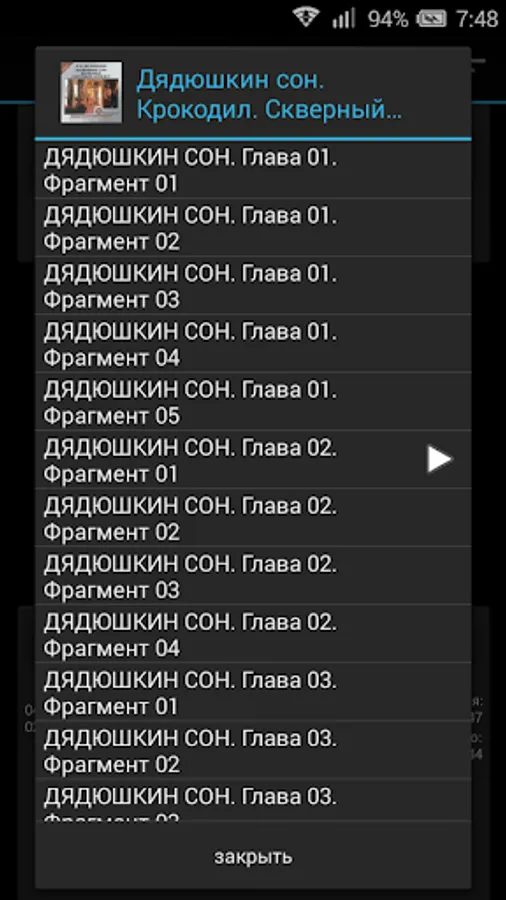Tap the signal strength icon
The width and height of the screenshot is (506, 900).
[343, 18]
